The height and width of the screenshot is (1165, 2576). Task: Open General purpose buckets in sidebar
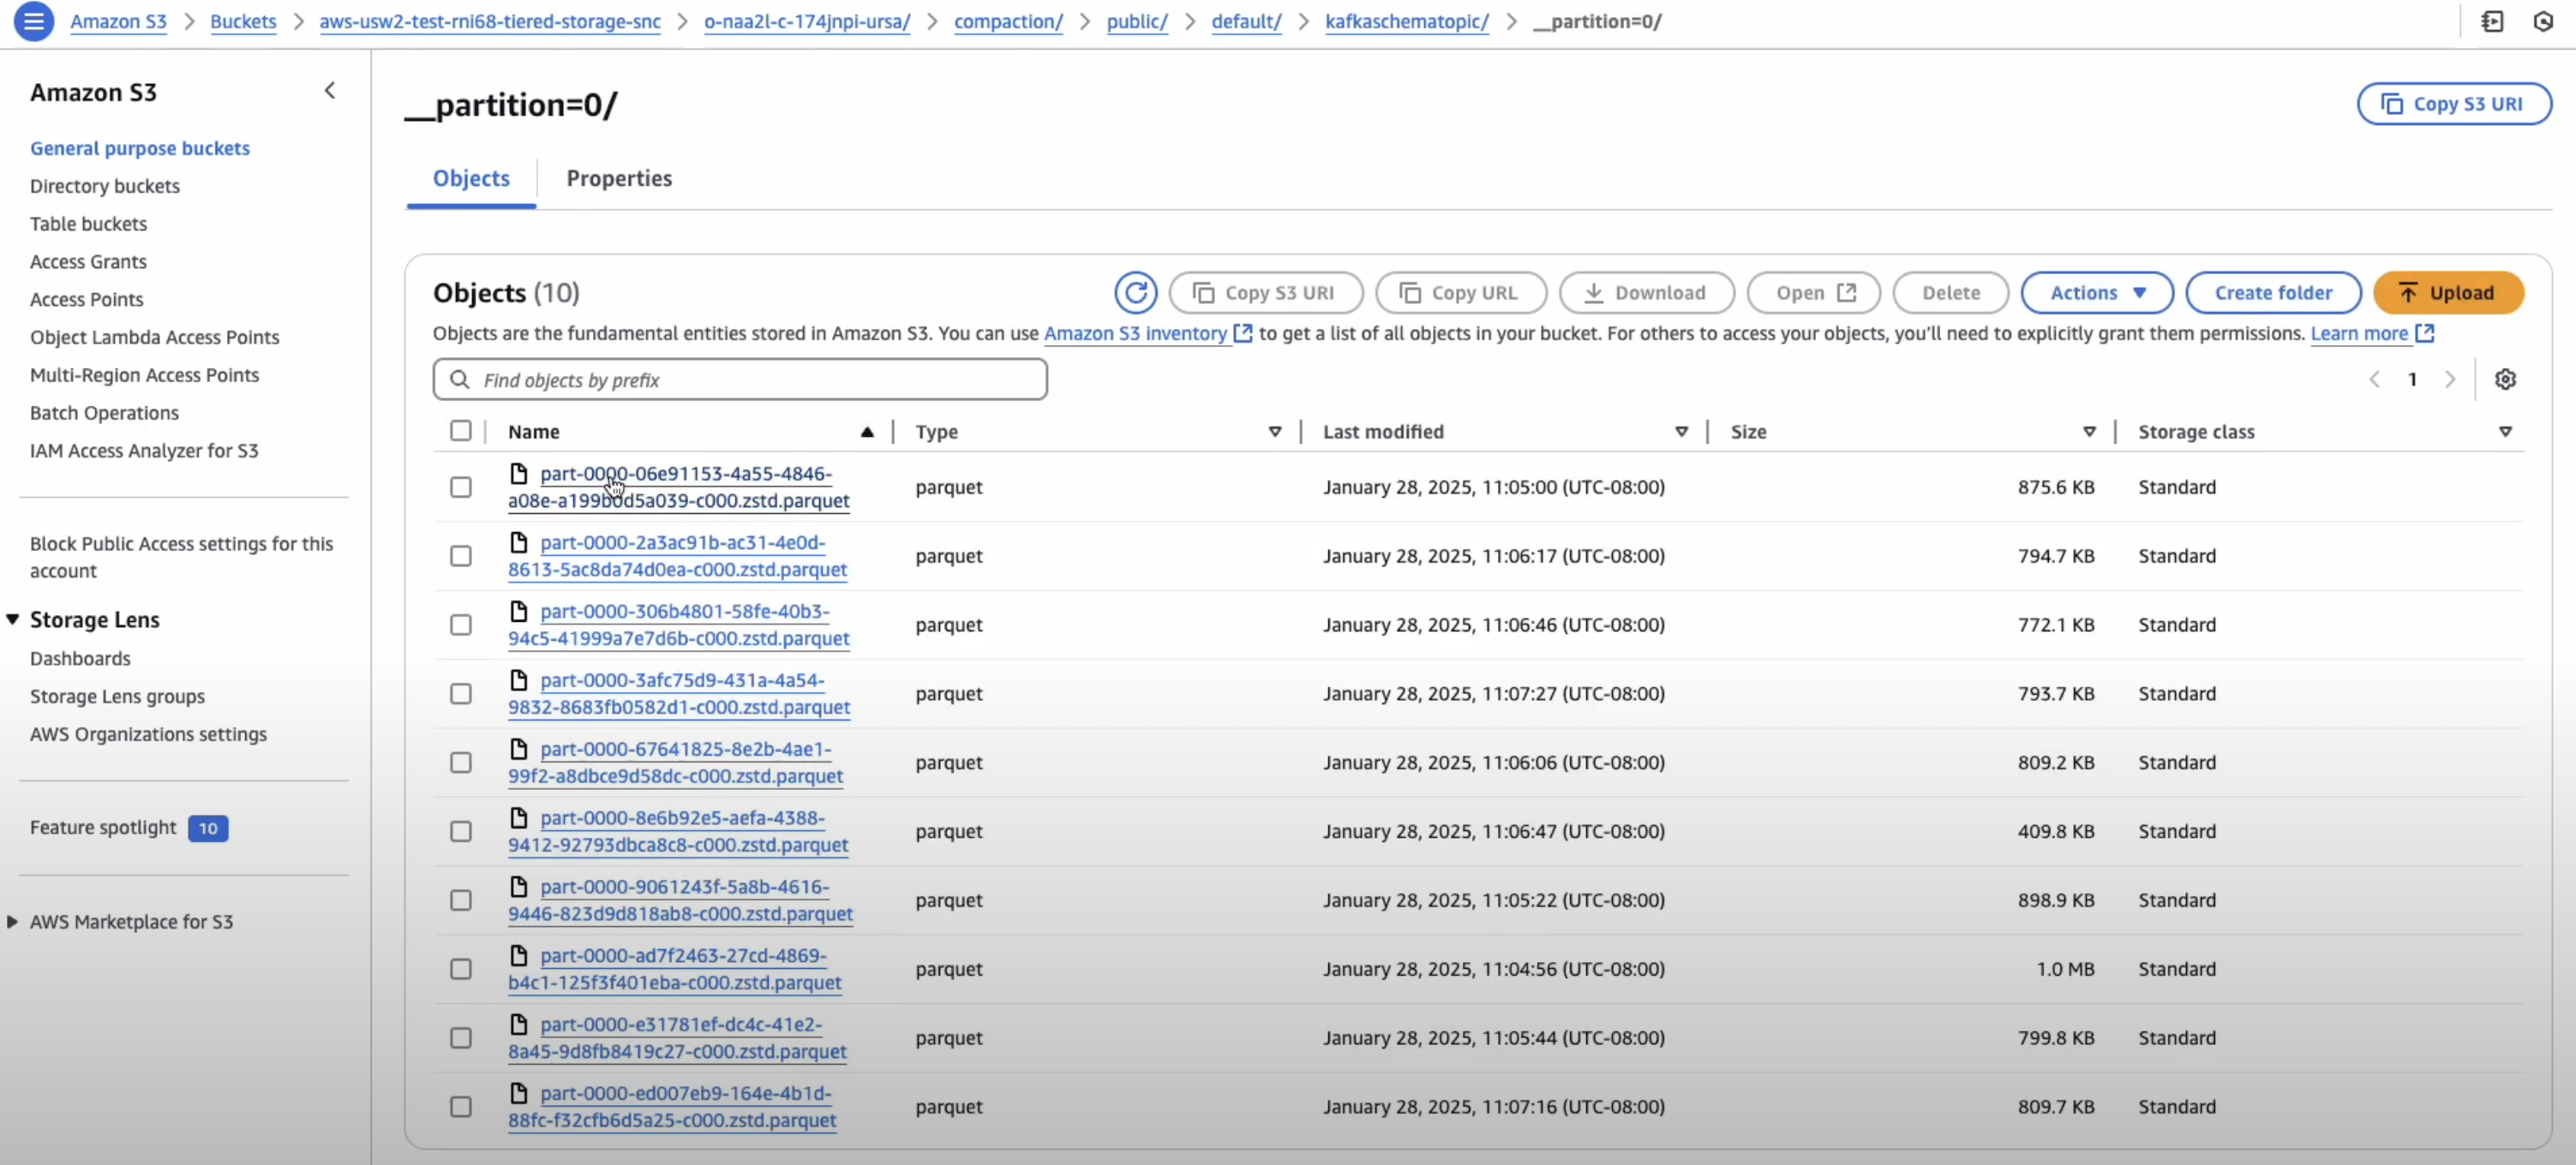click(x=140, y=148)
